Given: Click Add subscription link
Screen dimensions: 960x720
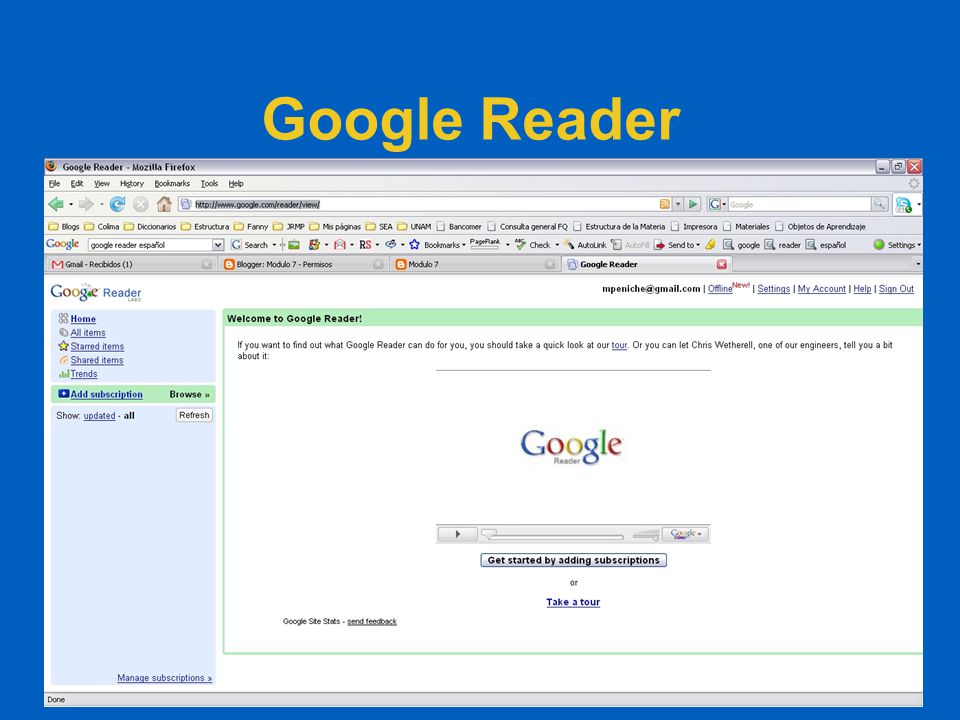Looking at the screenshot, I should point(107,394).
